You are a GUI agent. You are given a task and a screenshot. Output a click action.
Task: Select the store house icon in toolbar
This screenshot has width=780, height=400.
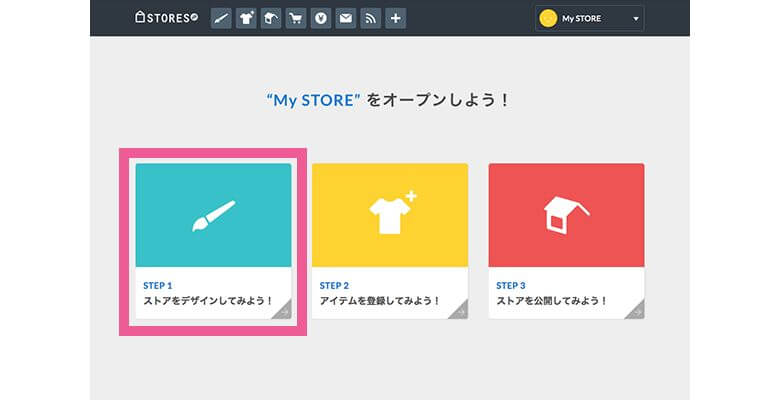coord(271,18)
